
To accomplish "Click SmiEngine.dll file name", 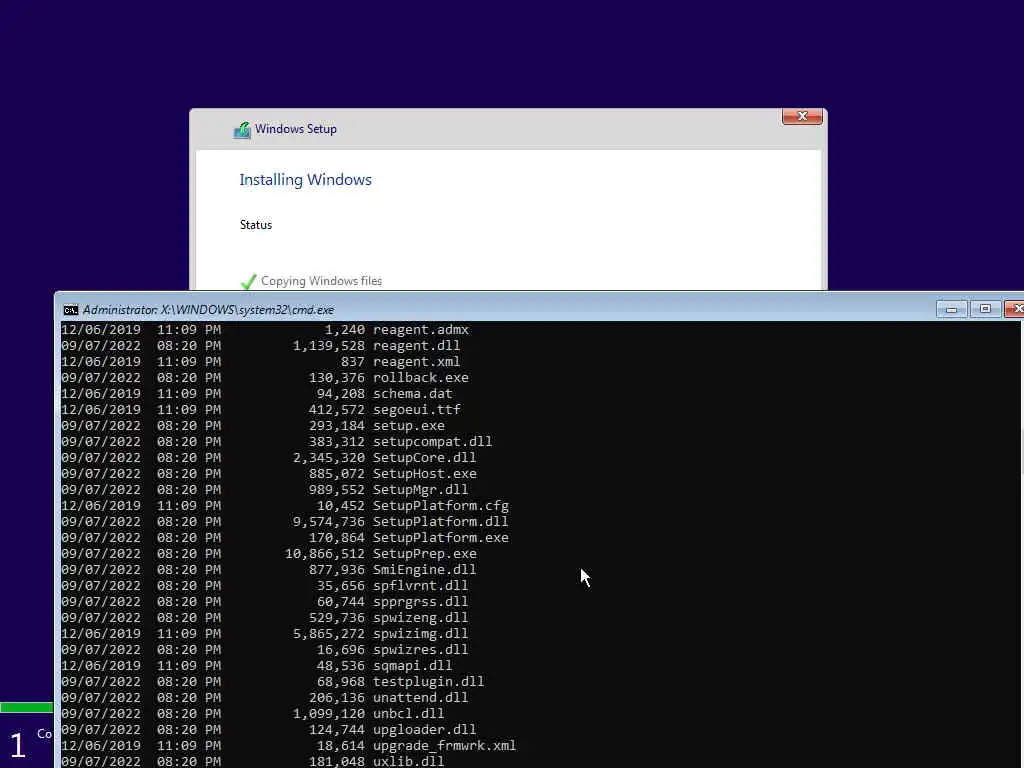I will click(424, 569).
